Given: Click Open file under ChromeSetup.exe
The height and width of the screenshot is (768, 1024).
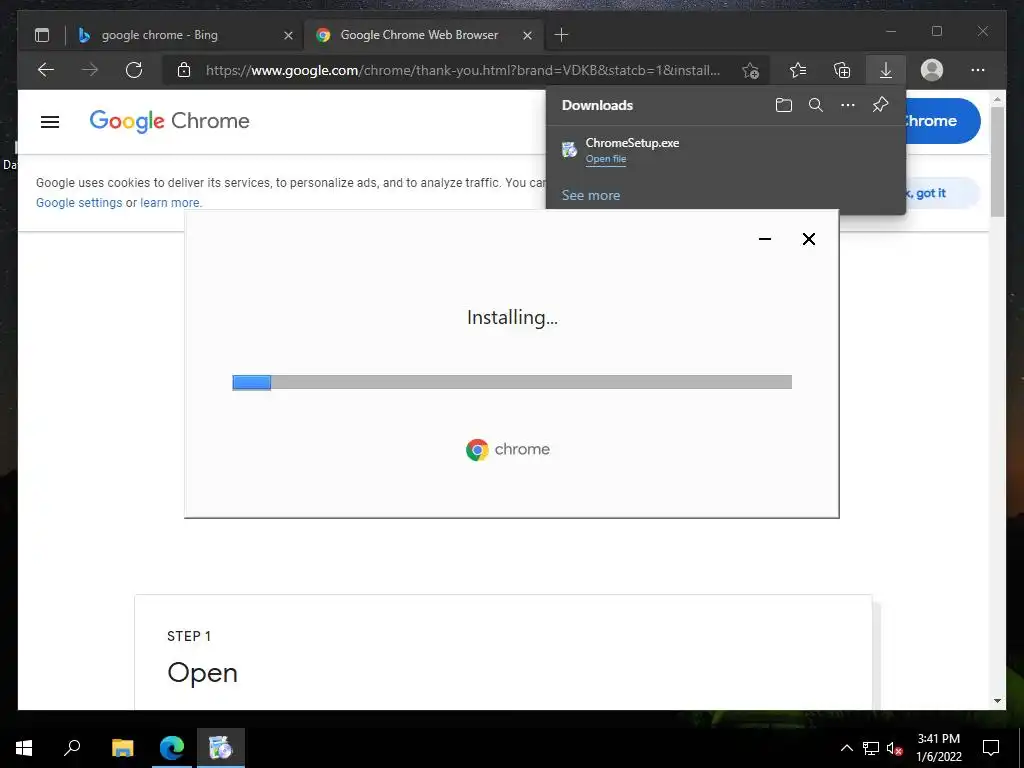Looking at the screenshot, I should (605, 159).
